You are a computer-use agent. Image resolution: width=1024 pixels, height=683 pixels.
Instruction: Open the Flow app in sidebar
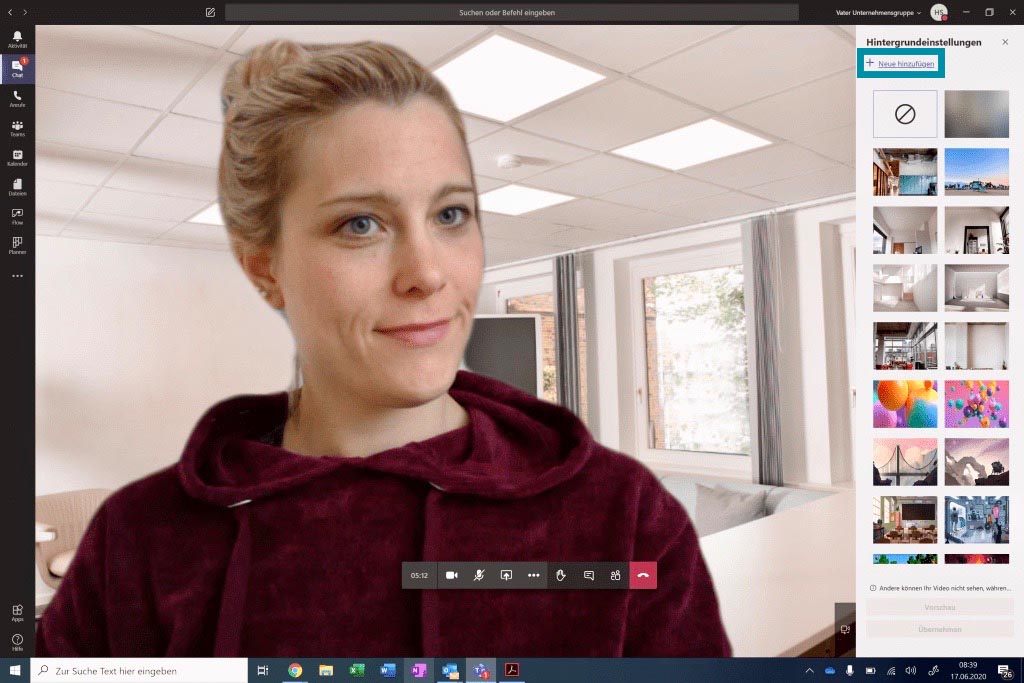(17, 217)
